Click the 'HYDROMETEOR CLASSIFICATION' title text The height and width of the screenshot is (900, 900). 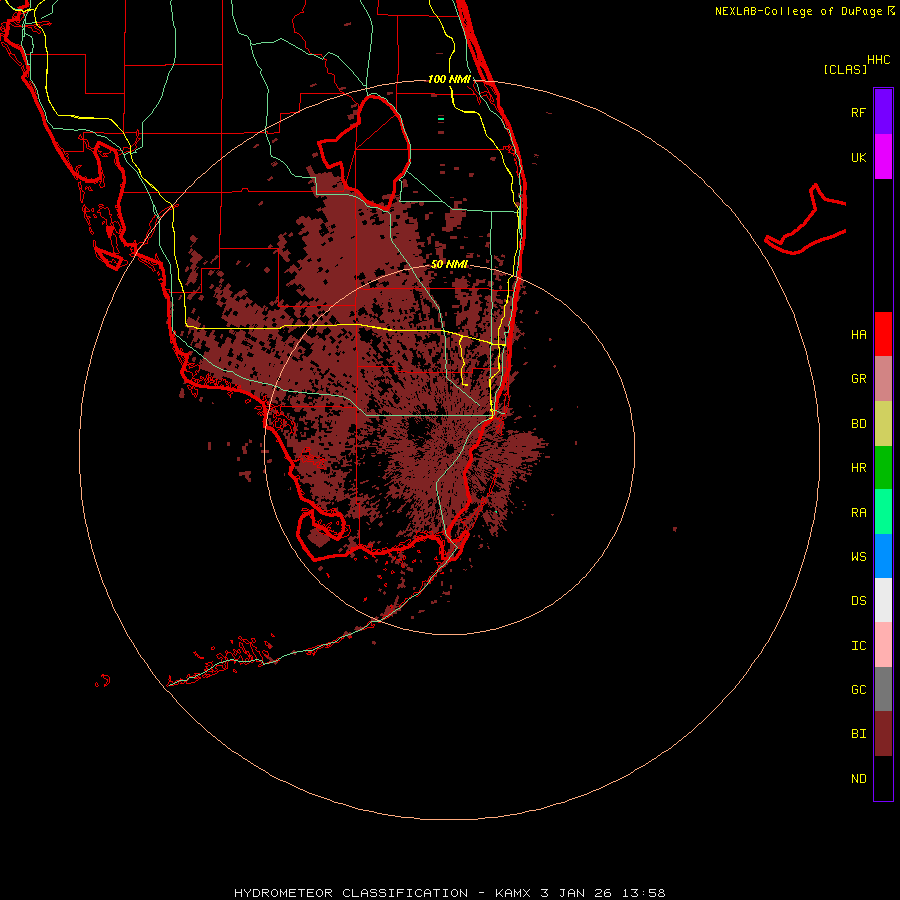[351, 893]
